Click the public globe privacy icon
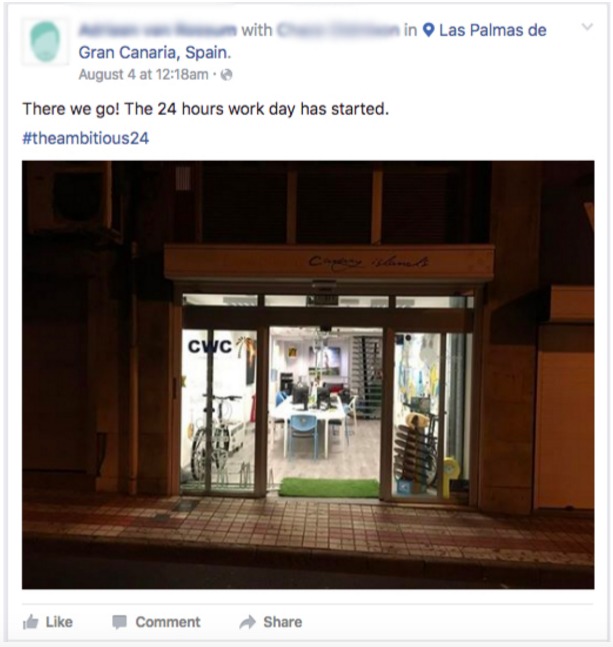Viewport: 613px width, 647px height. coord(226,75)
